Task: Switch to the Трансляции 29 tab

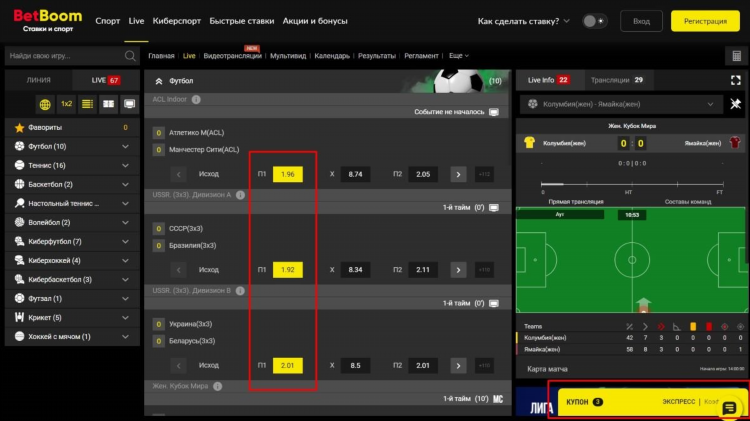Action: point(617,80)
